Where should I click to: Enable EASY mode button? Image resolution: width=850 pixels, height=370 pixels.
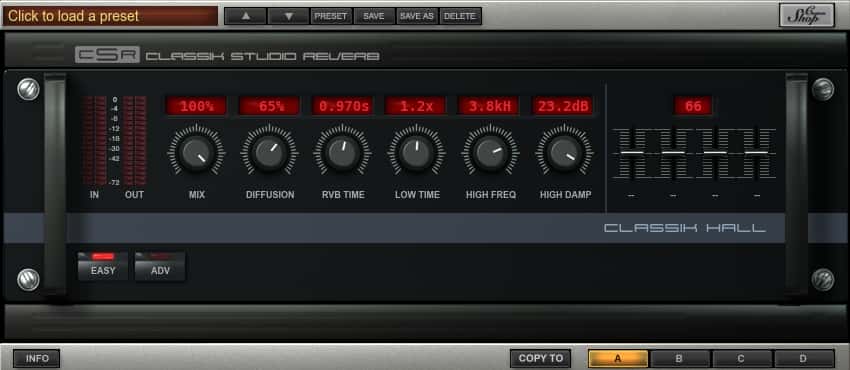(103, 266)
